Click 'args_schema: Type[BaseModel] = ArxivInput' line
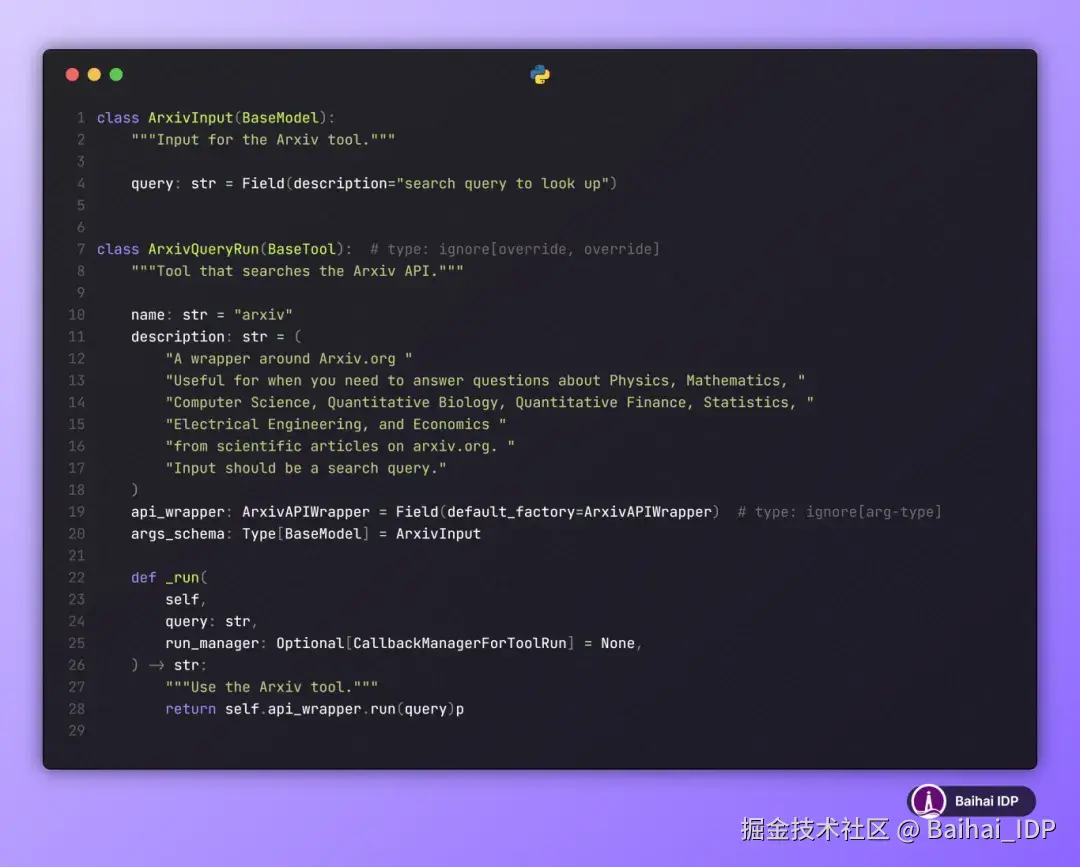Screen dimensions: 1080x867 click(306, 534)
